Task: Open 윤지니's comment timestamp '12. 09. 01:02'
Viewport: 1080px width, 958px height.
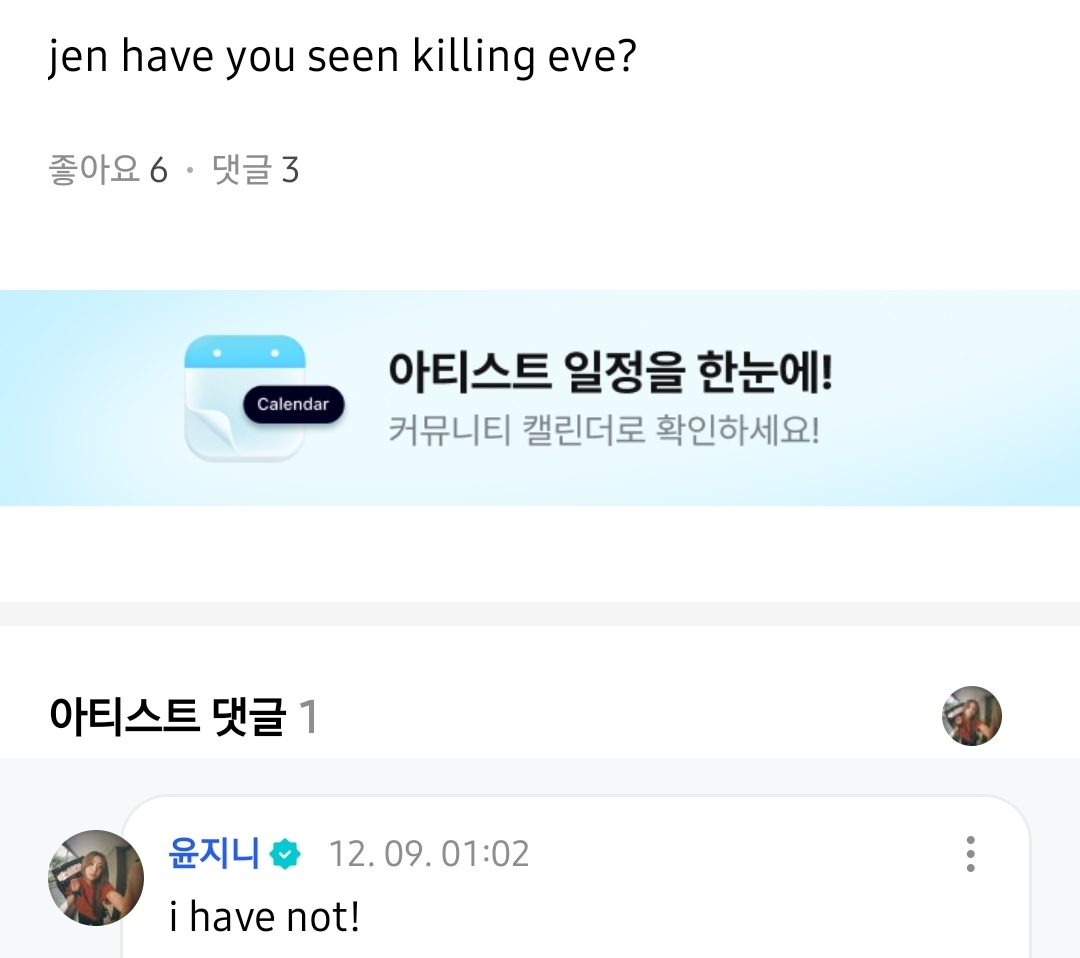Action: 430,853
